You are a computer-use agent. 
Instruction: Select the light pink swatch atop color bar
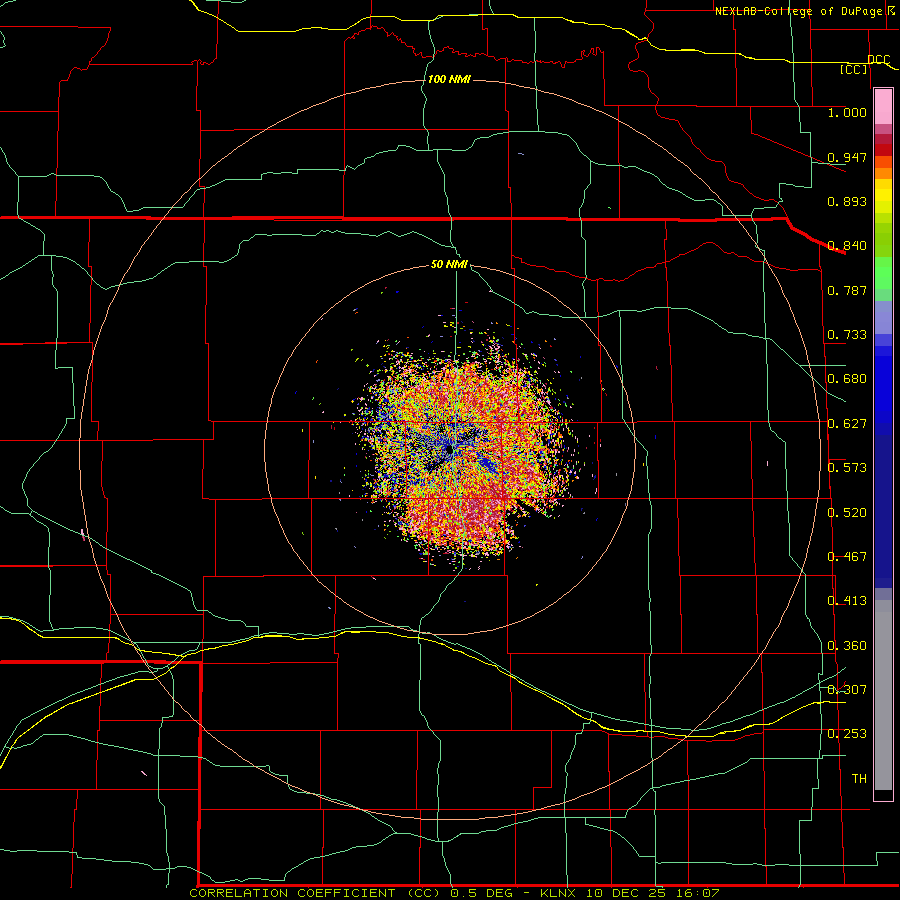(x=883, y=107)
